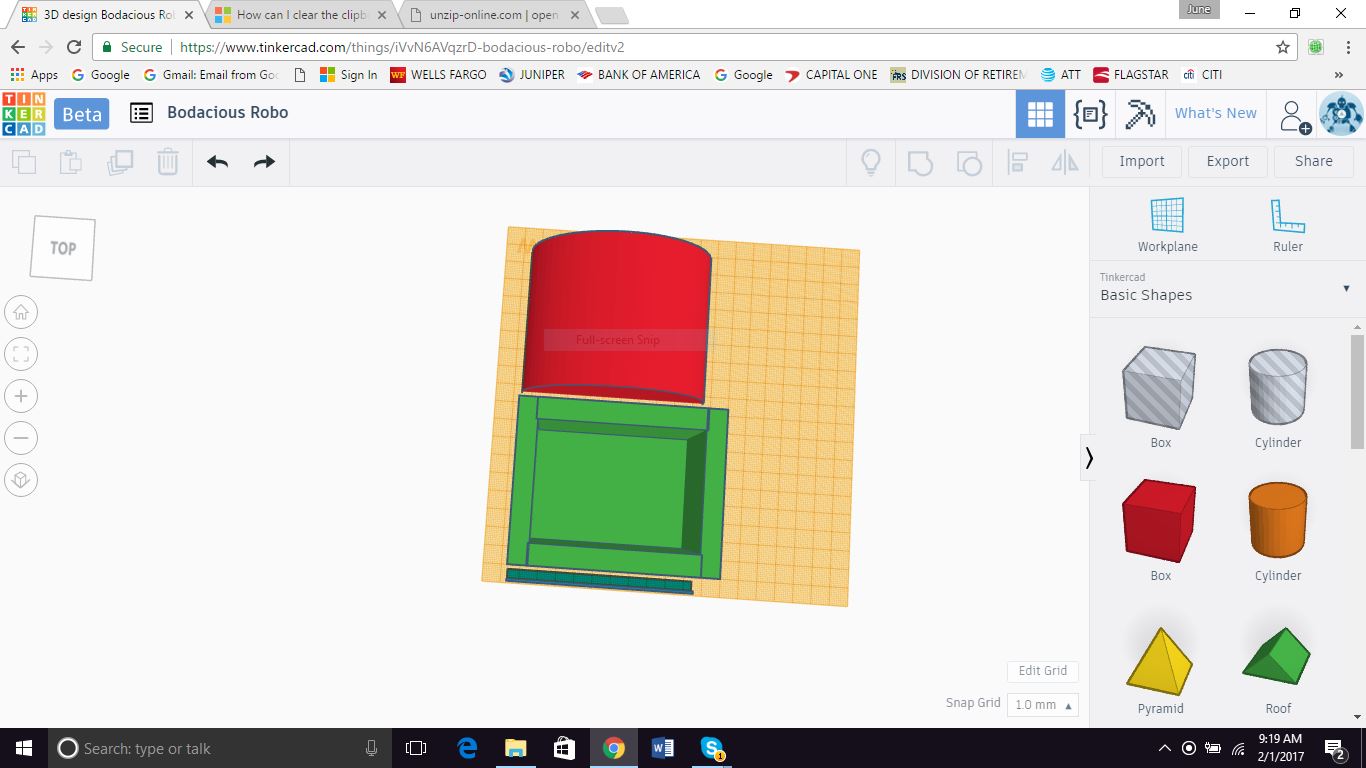
Task: Open the Snap Grid 1.0 mm dropdown
Action: tap(1043, 705)
